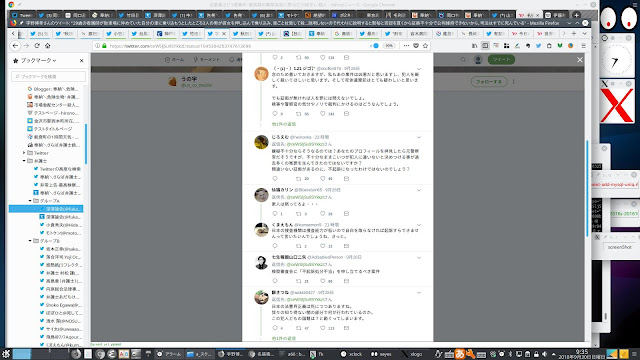Screen dimensions: 640x360
Task: Open the dropdown chevron on @AdisabledPerson tweet
Action: click(419, 258)
